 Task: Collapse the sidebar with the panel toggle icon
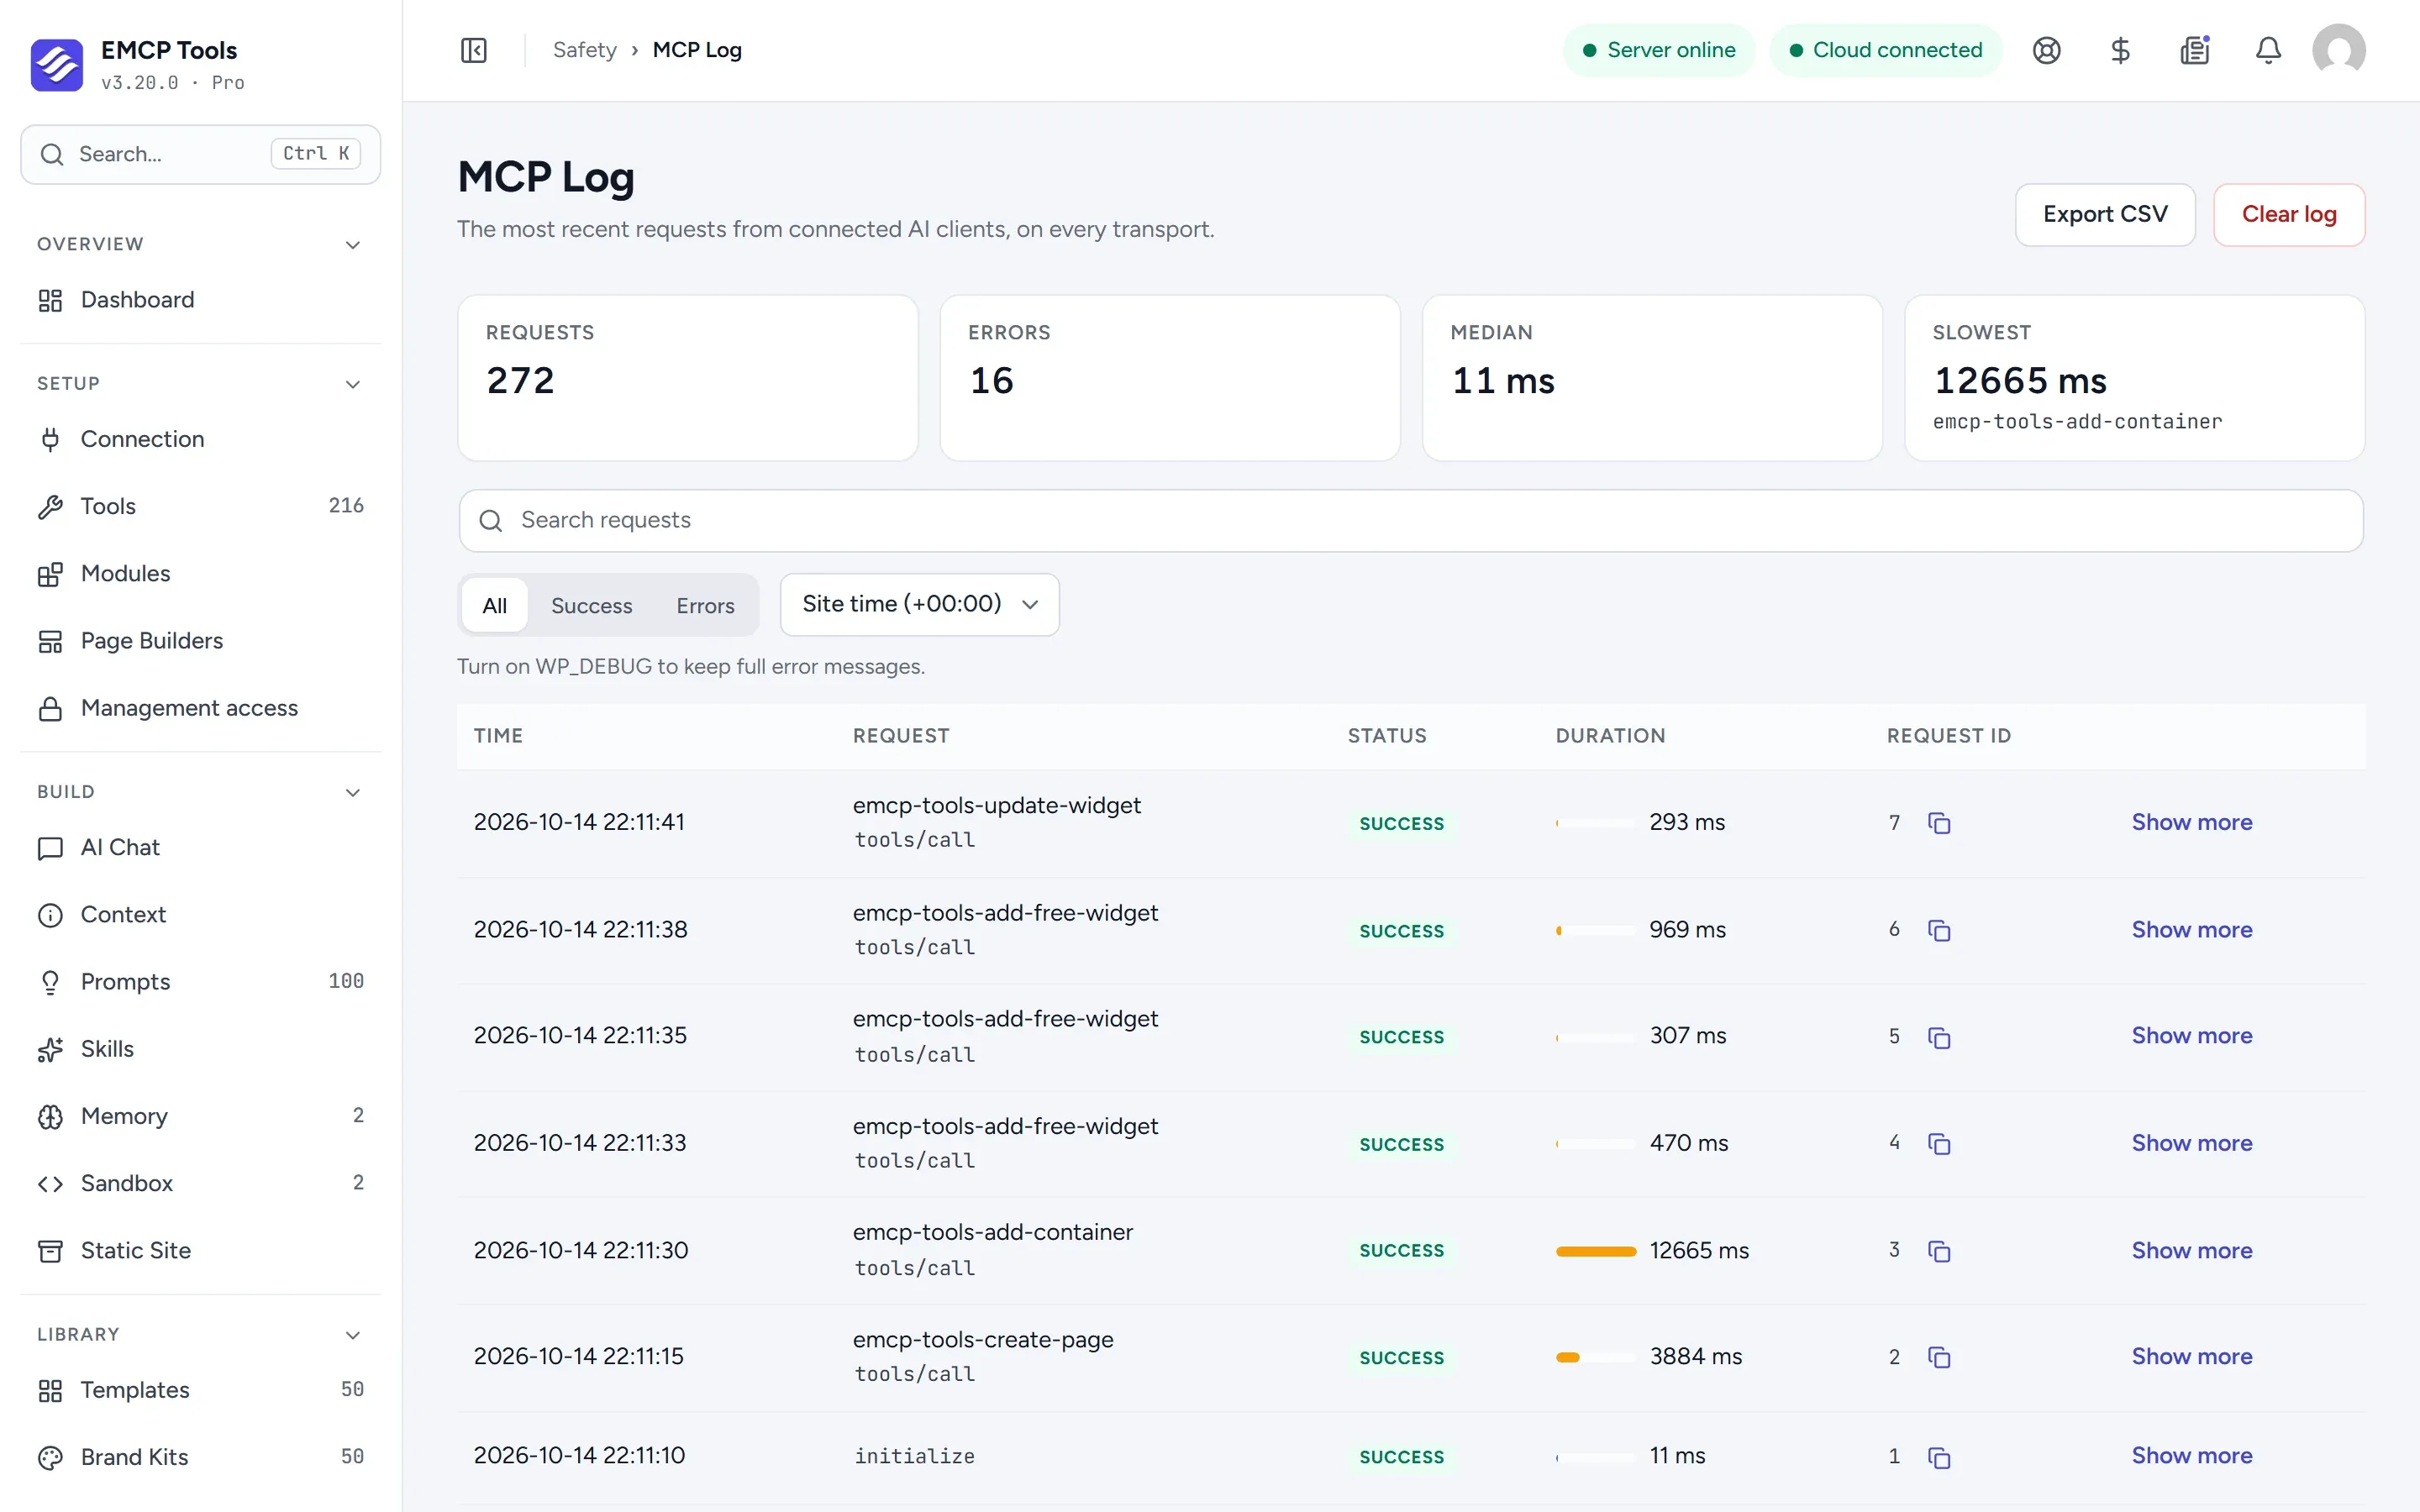474,50
